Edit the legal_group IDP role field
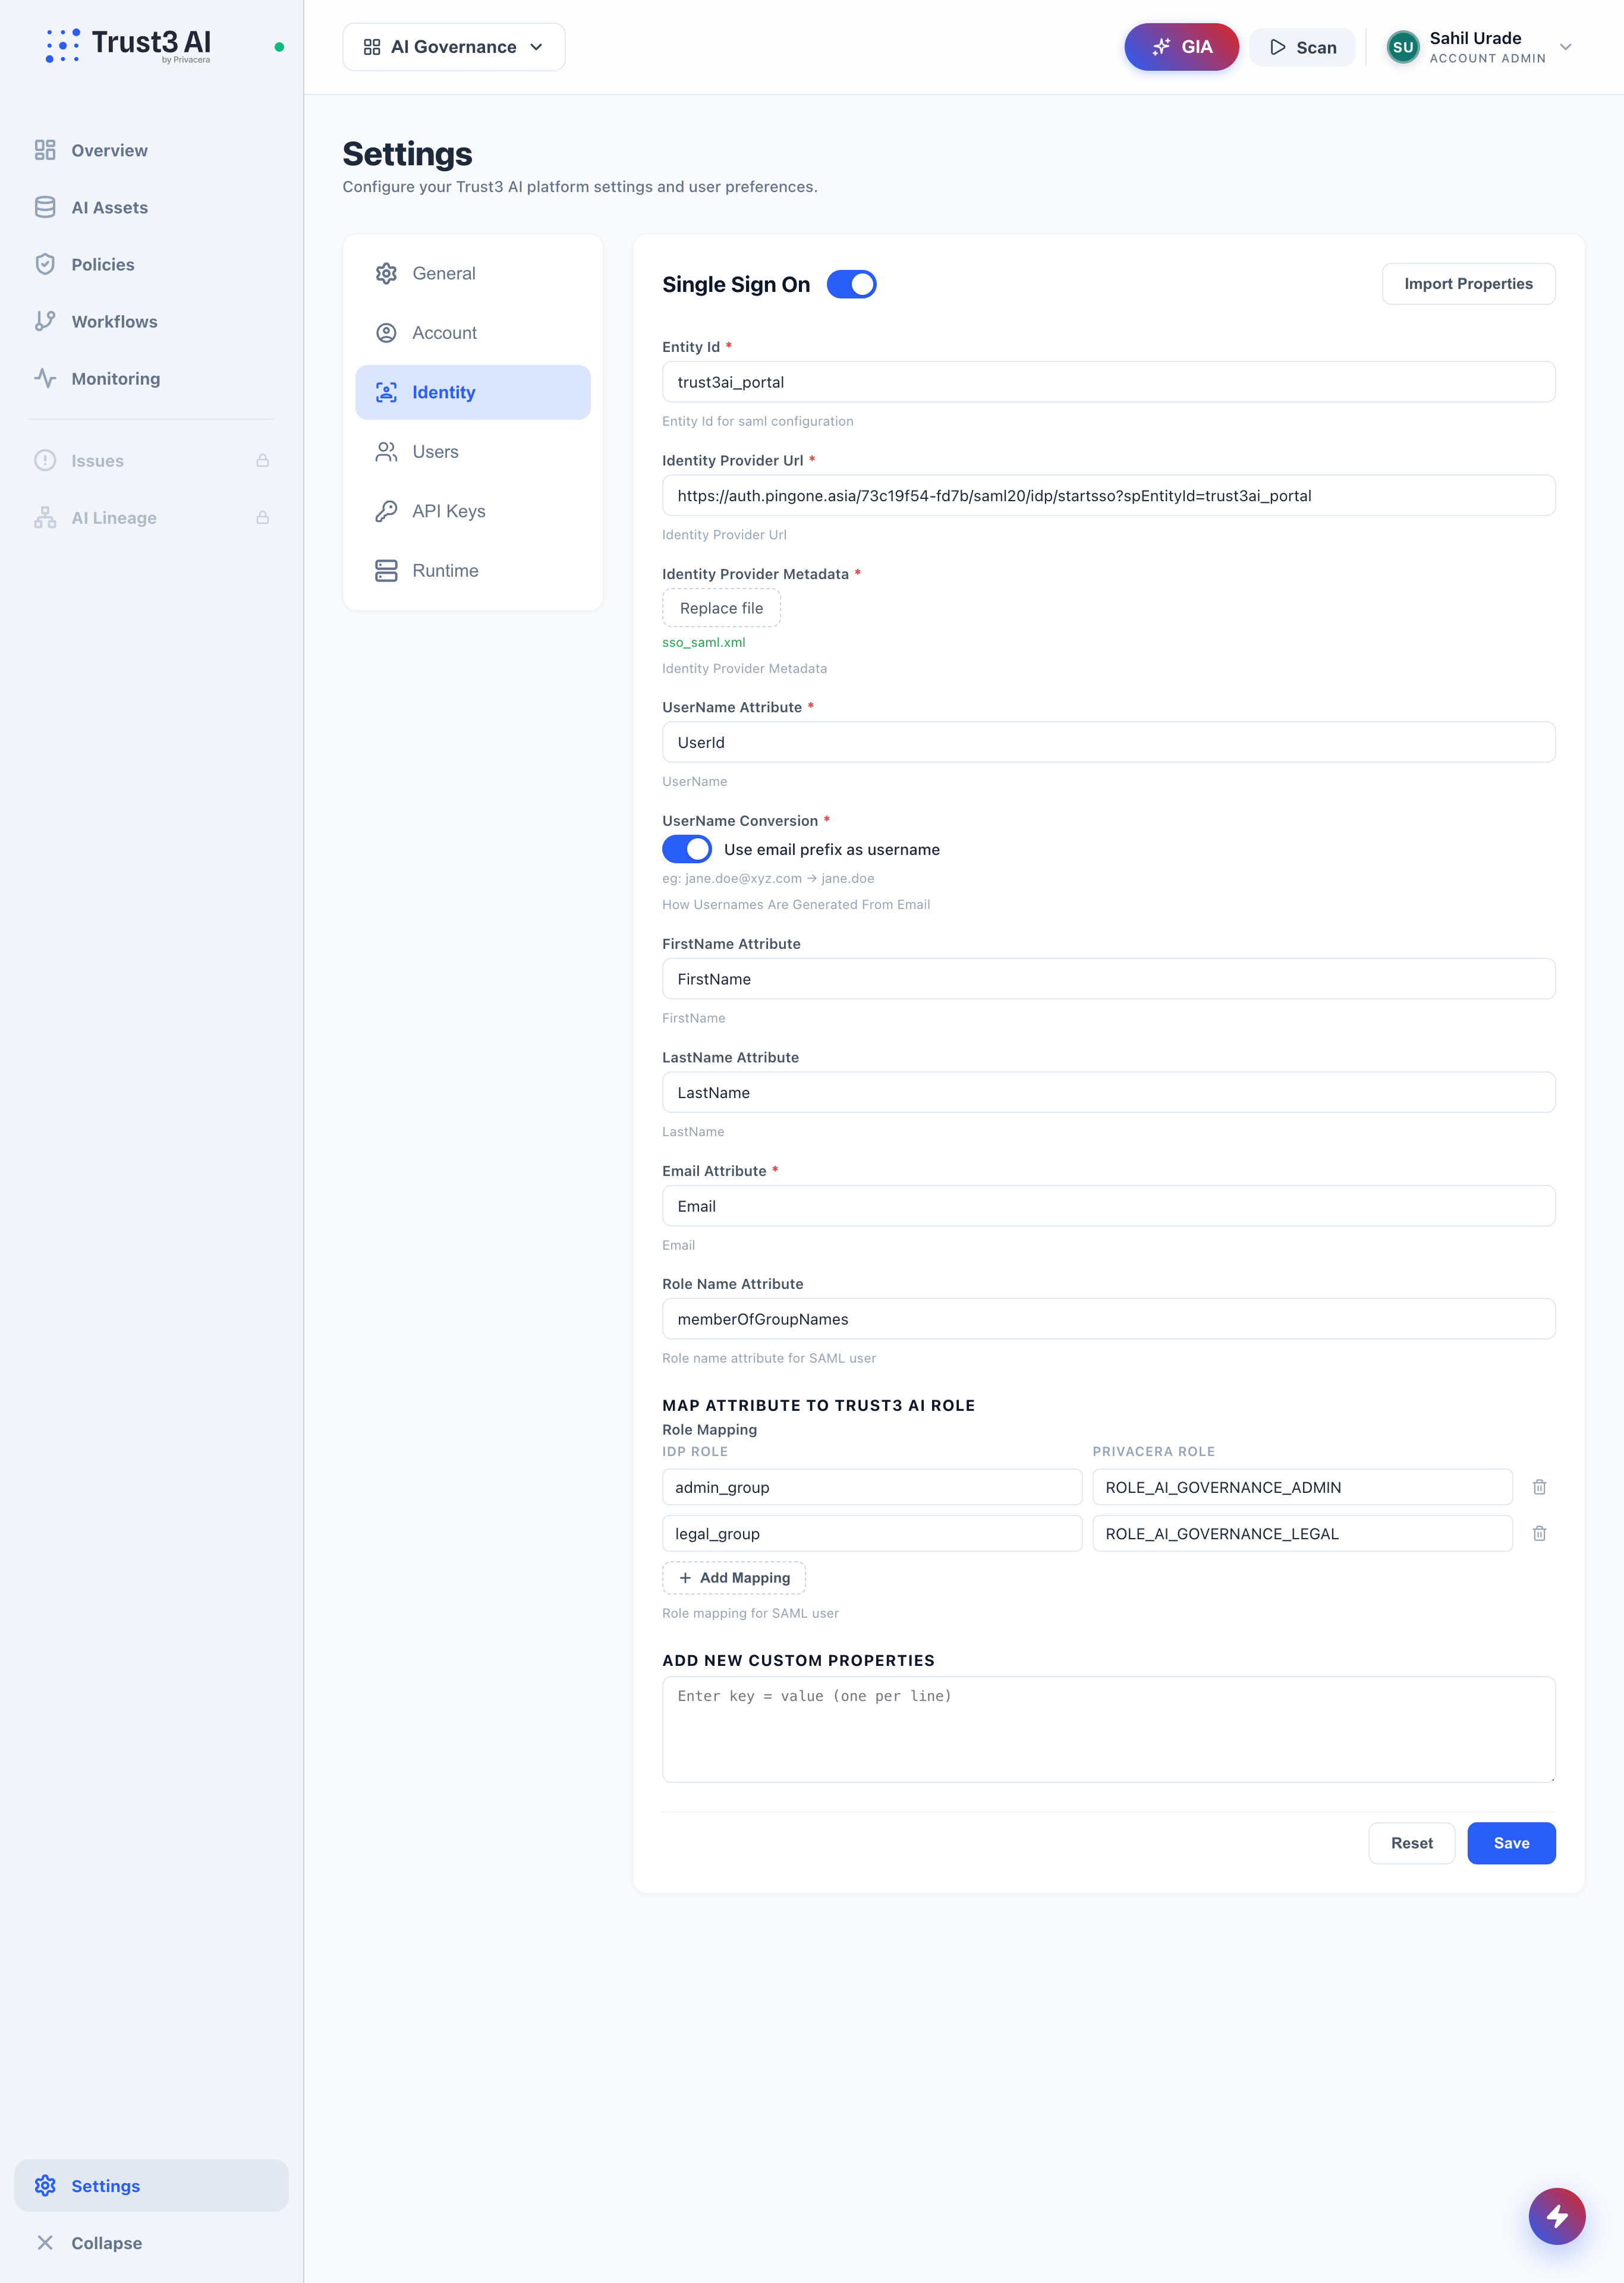This screenshot has width=1624, height=2283. coord(872,1533)
